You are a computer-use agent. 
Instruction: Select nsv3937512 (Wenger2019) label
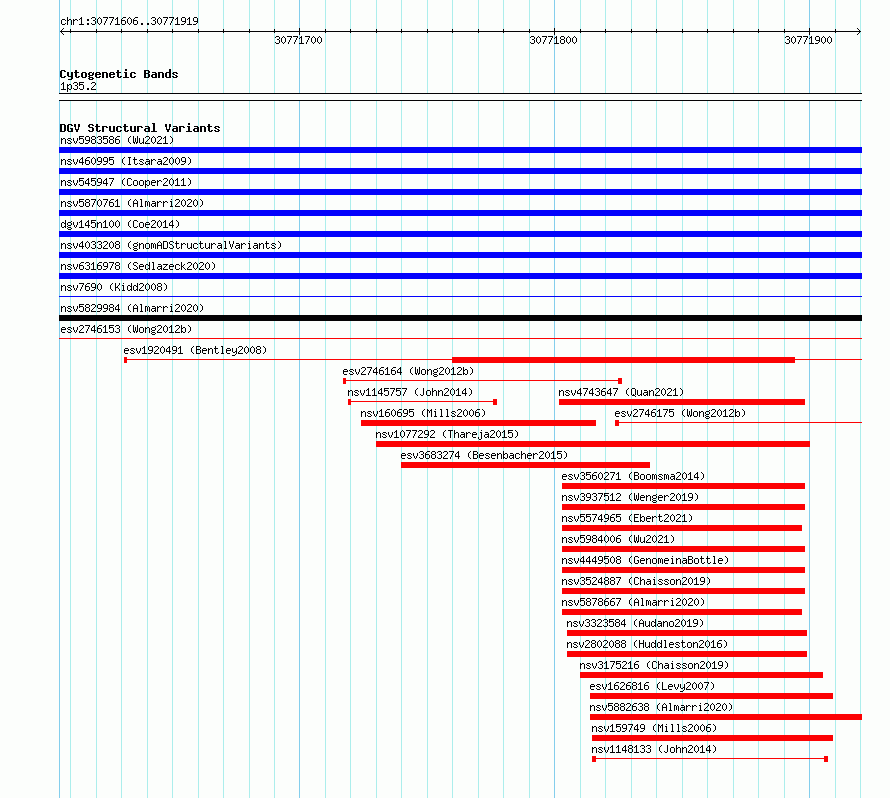point(630,497)
